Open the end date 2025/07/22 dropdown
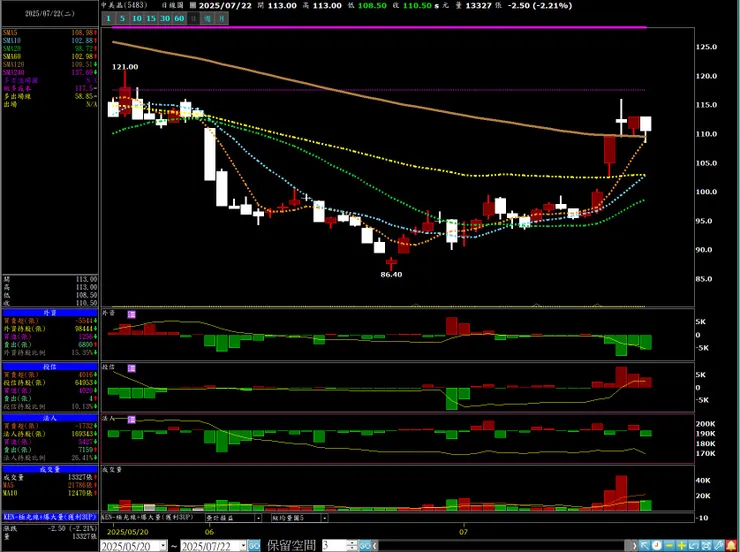Viewport: 740px width, 552px height. [x=244, y=546]
